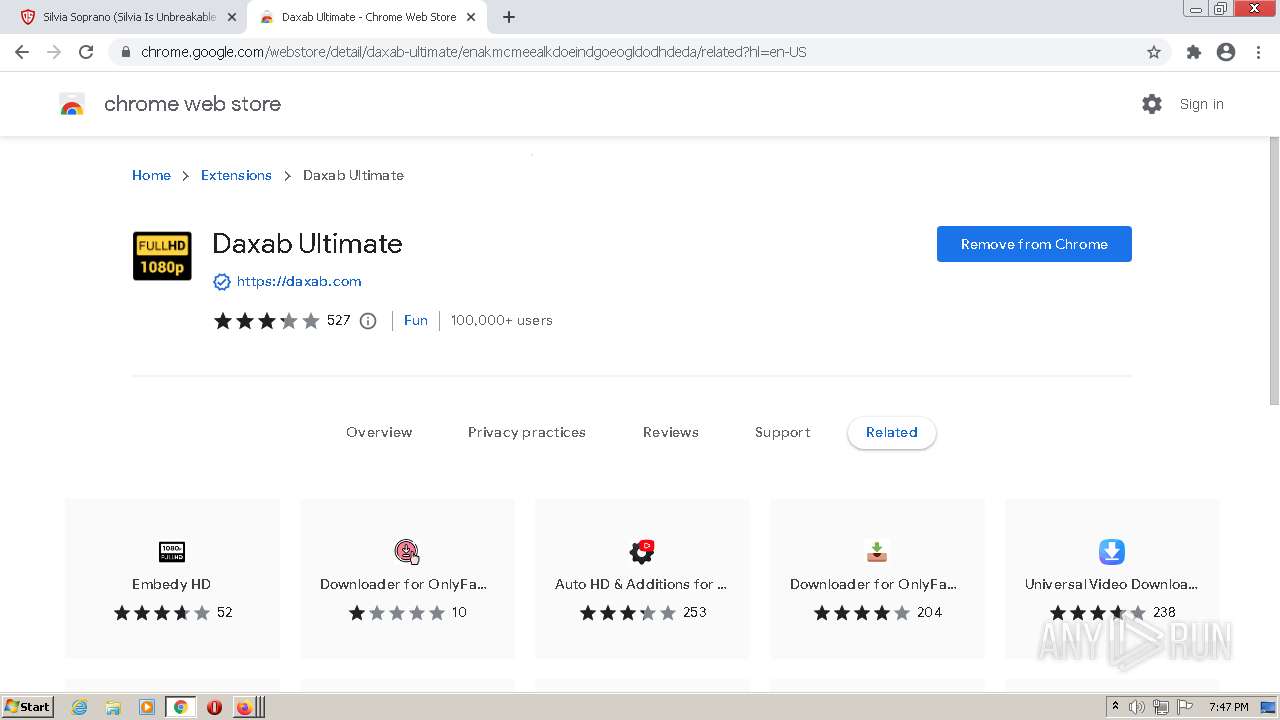Screen dimensions: 1280x720
Task: Open the media player taskbar icon
Action: click(147, 707)
